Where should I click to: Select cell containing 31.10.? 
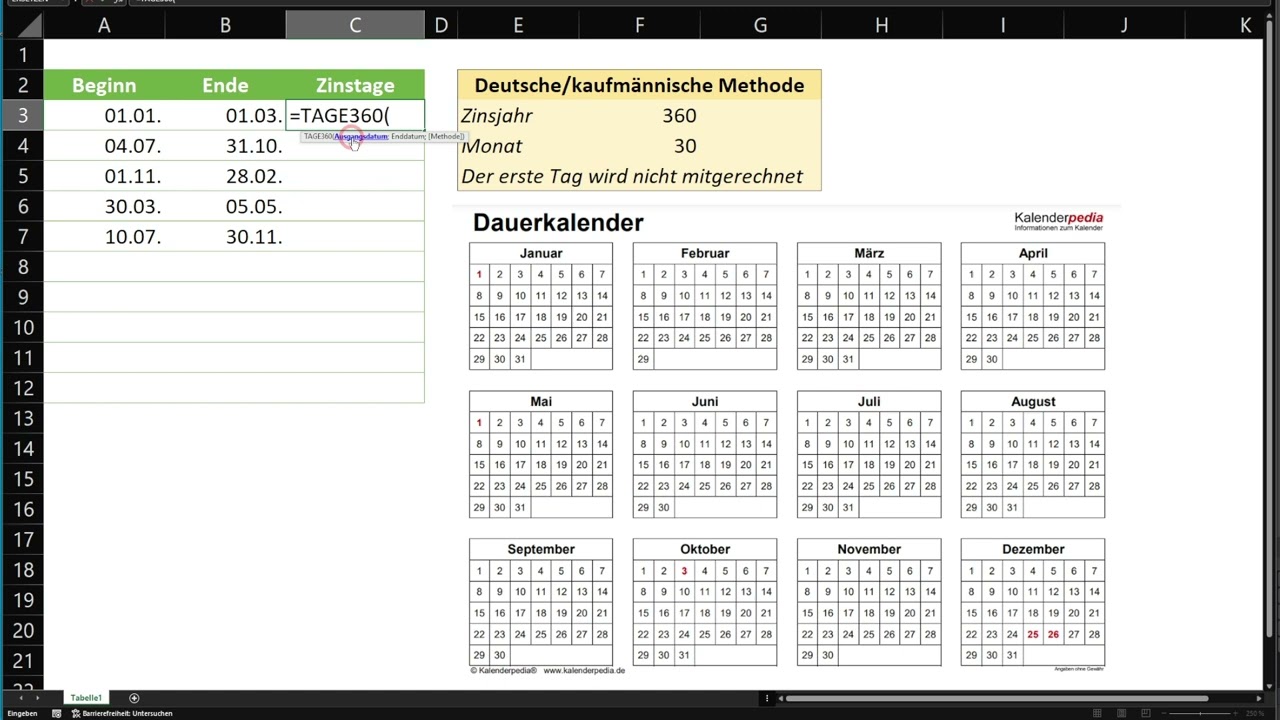click(225, 146)
